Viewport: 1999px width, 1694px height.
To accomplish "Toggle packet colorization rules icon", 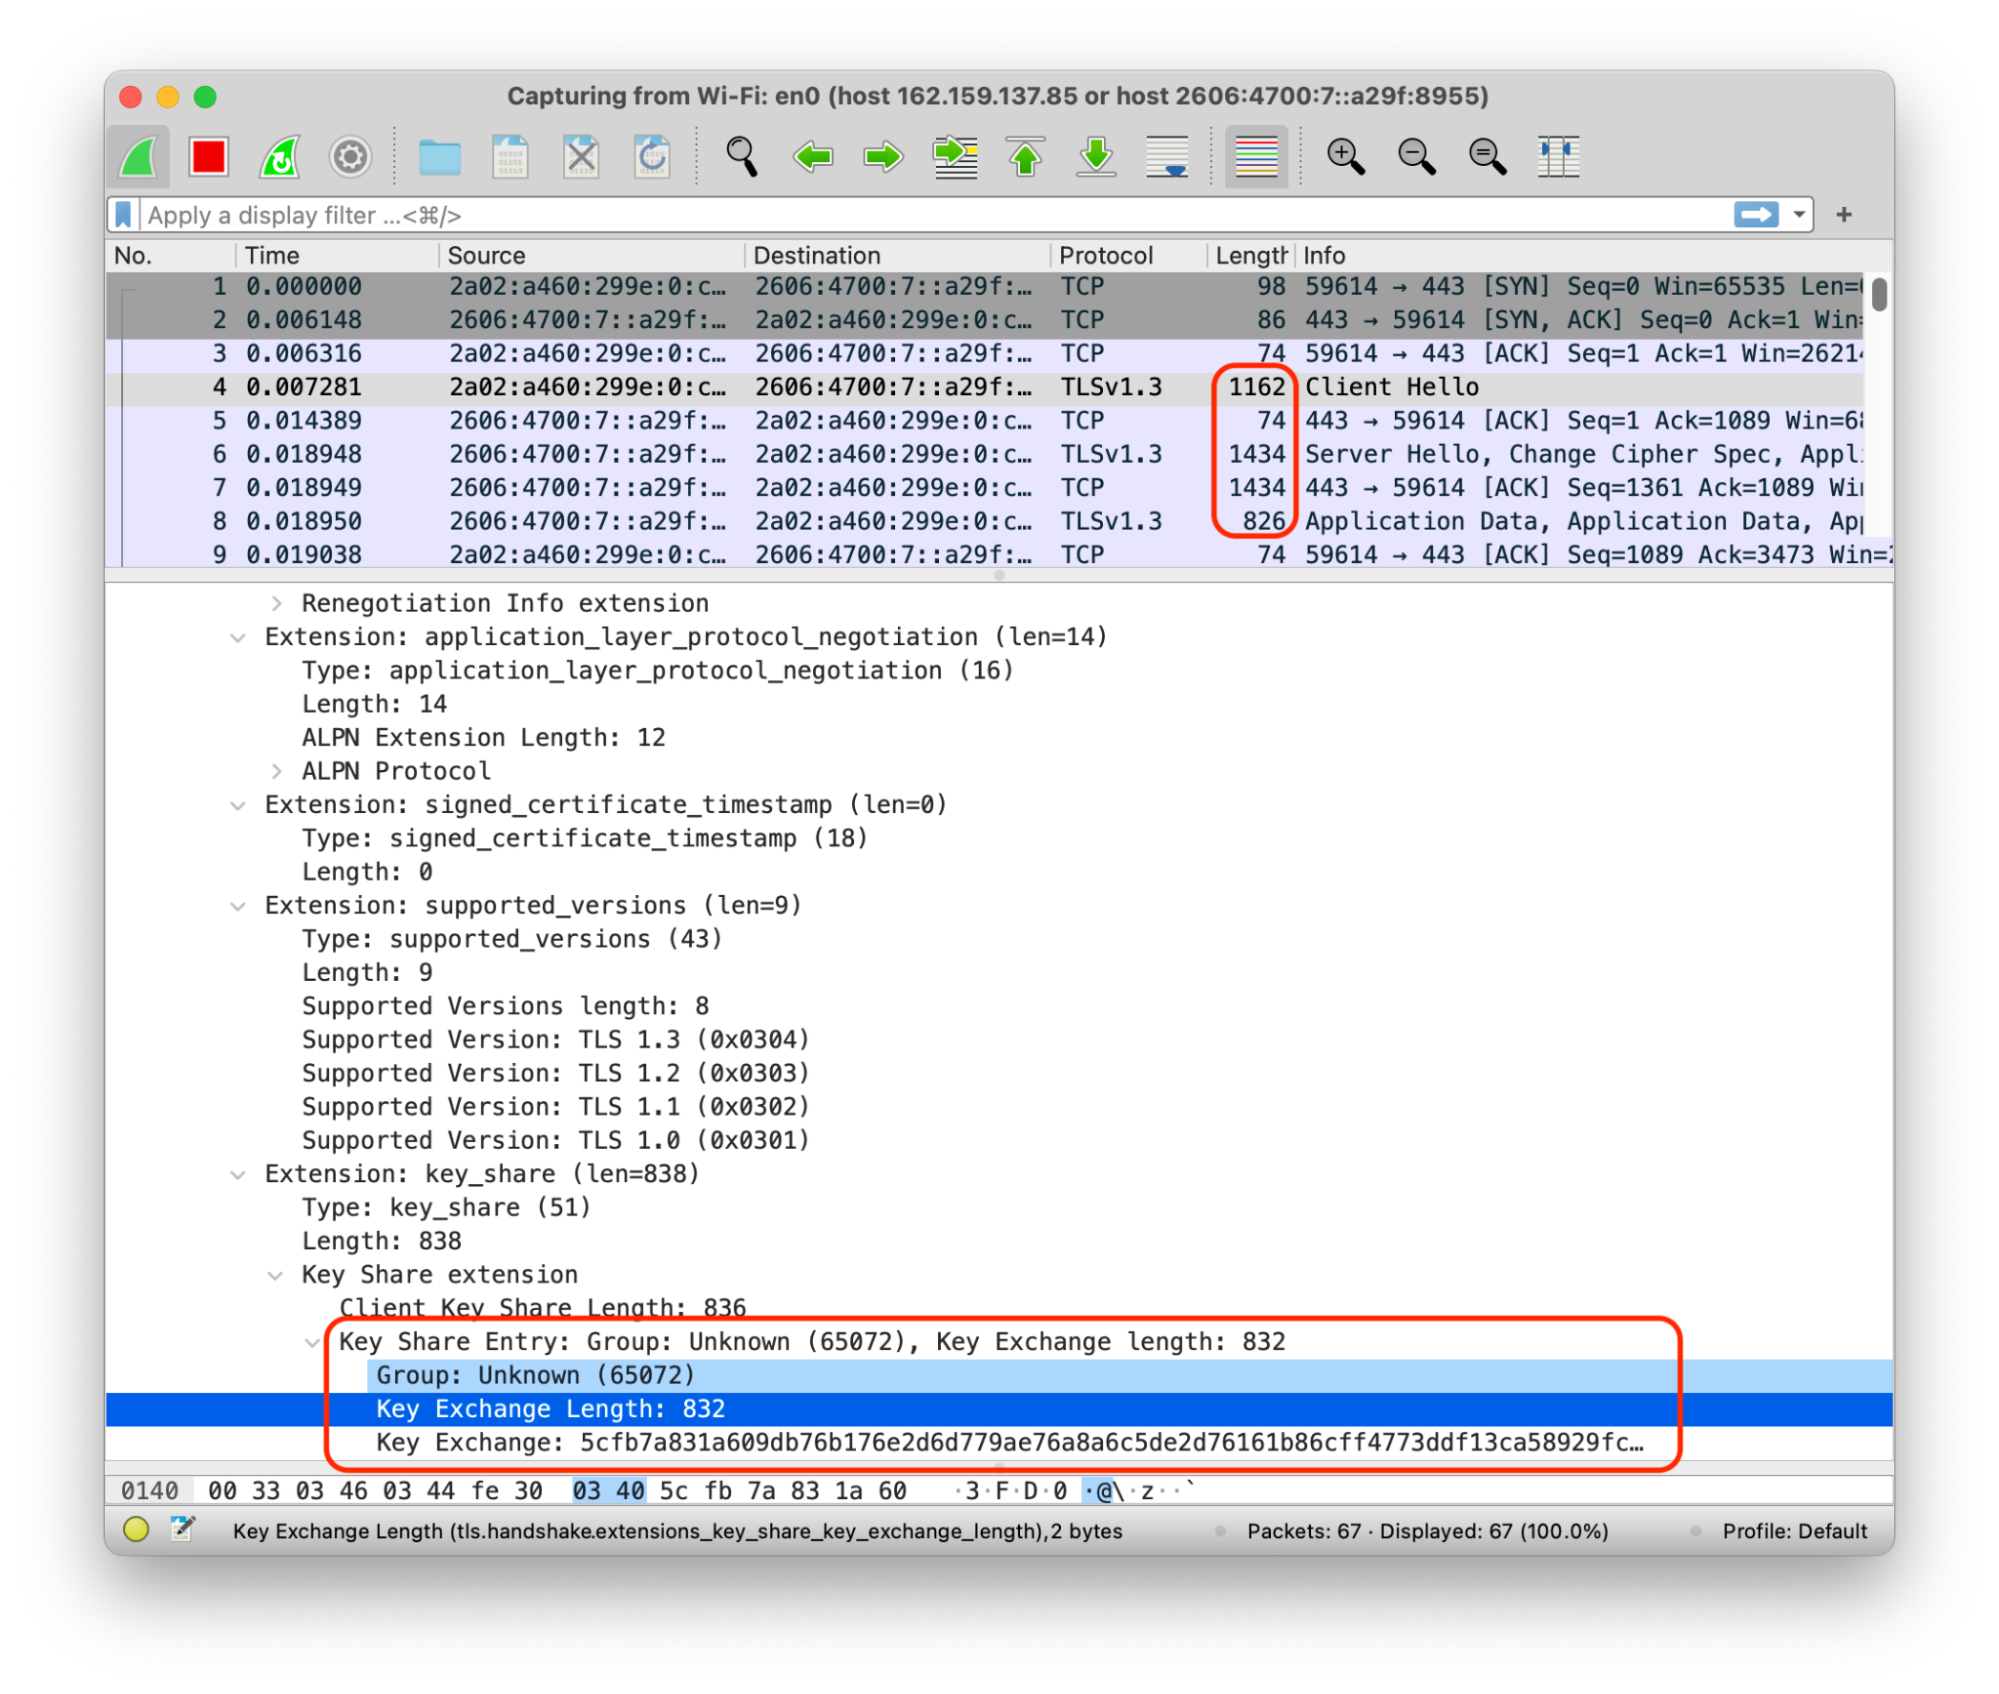I will 1256,157.
